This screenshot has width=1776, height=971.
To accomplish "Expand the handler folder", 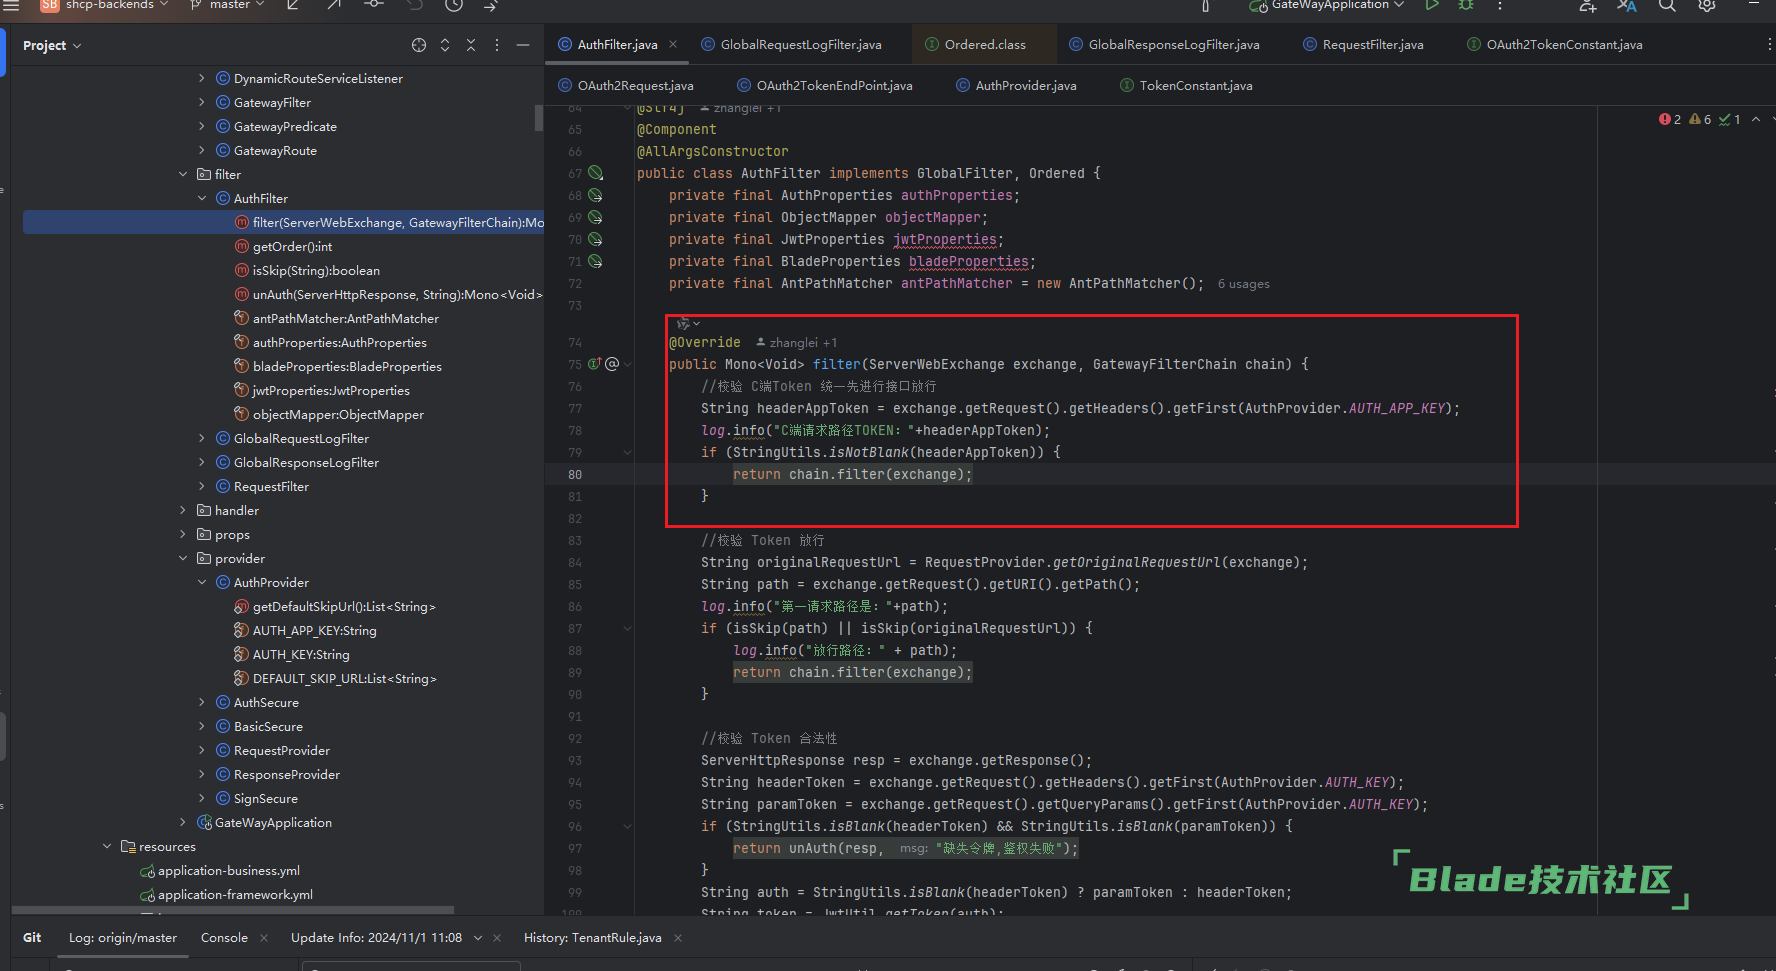I will tap(183, 510).
